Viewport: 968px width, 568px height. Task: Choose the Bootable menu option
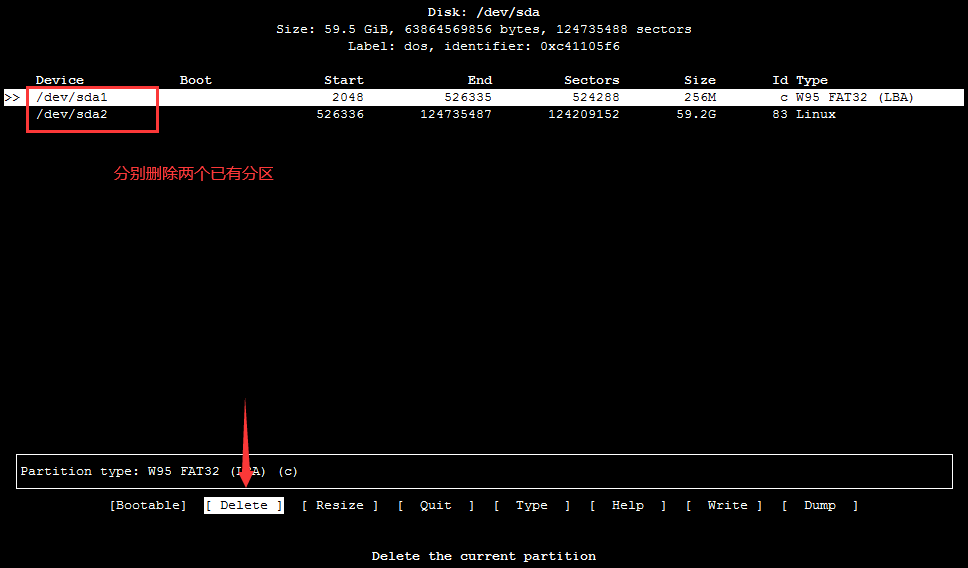pos(148,505)
